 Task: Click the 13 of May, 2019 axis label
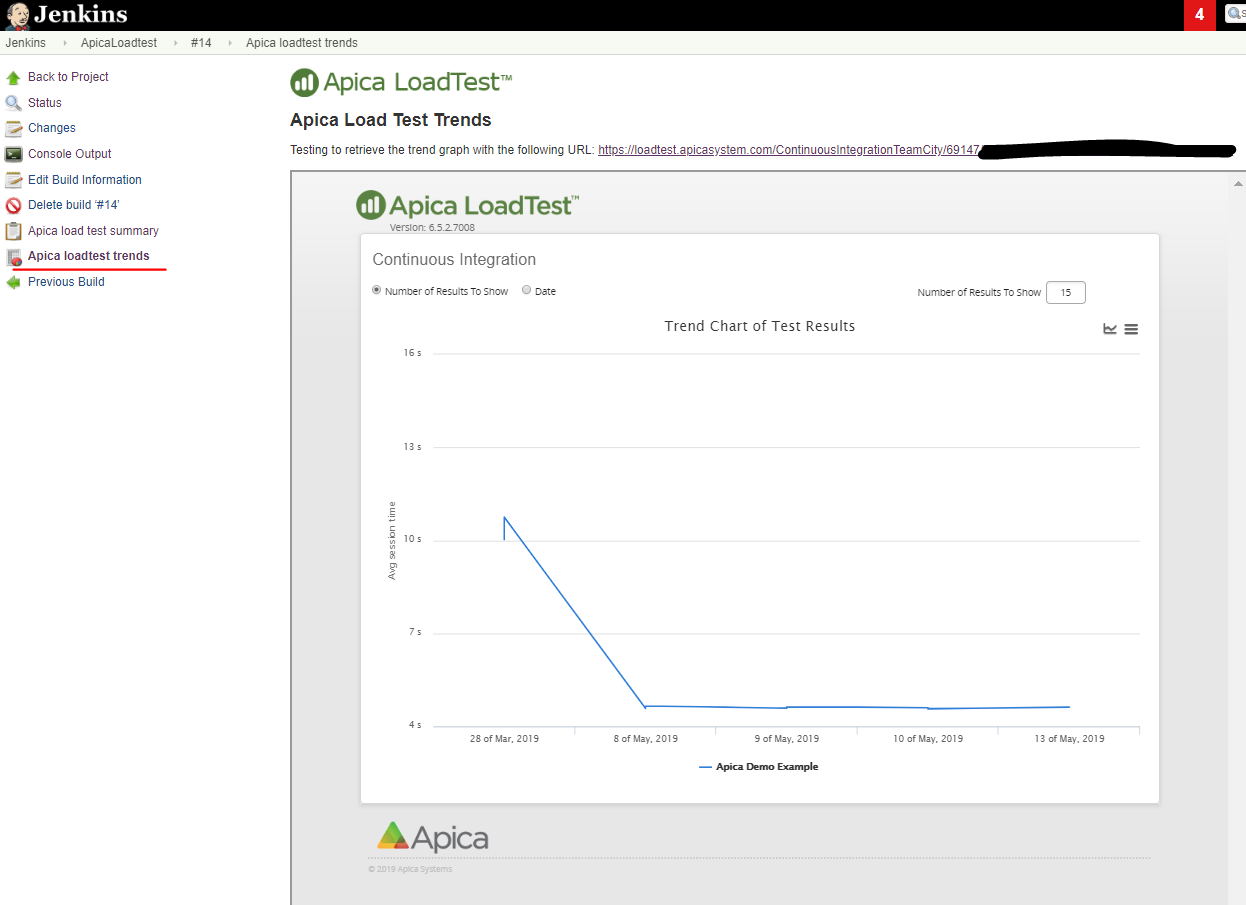coord(1069,739)
